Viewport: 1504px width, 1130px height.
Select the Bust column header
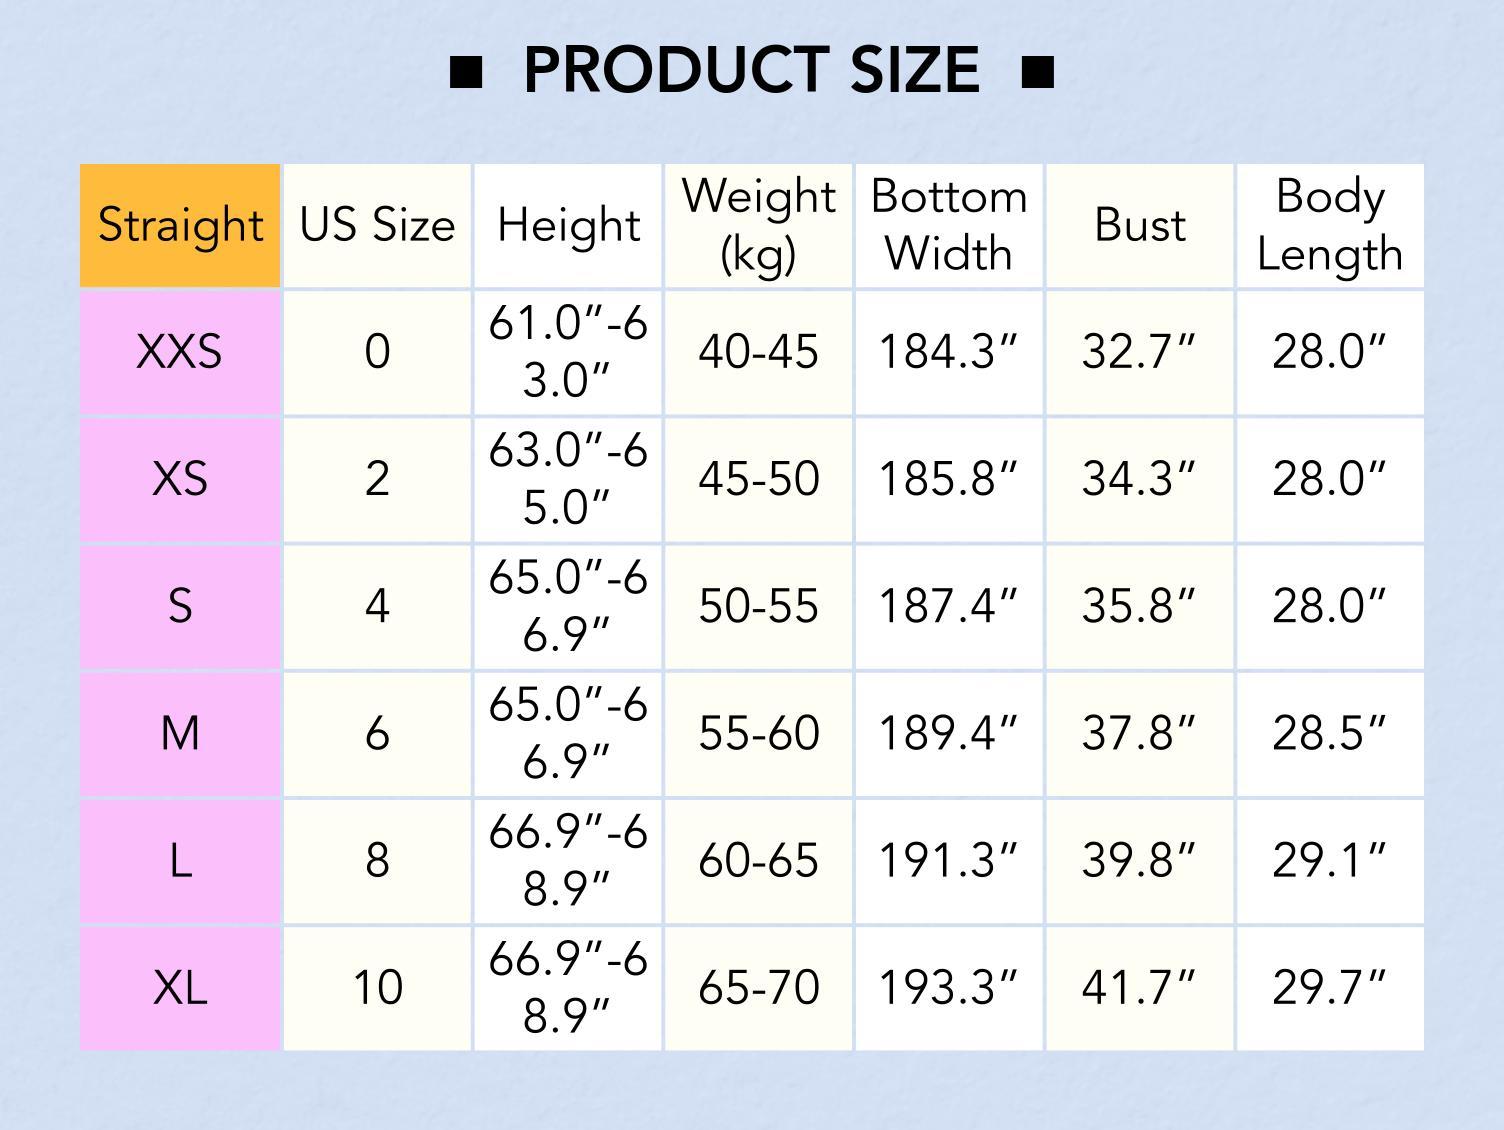tap(1139, 225)
